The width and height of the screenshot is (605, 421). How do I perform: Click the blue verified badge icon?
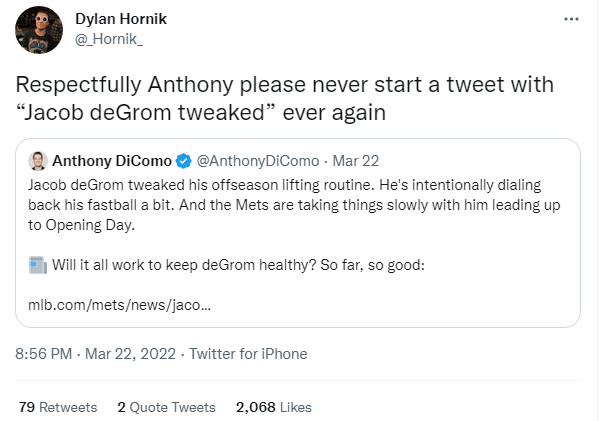pos(184,160)
